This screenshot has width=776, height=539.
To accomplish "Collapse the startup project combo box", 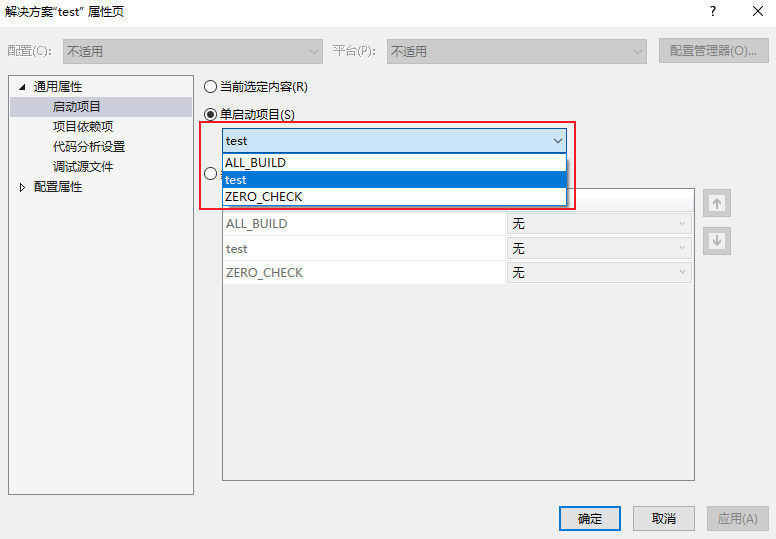I will [558, 141].
